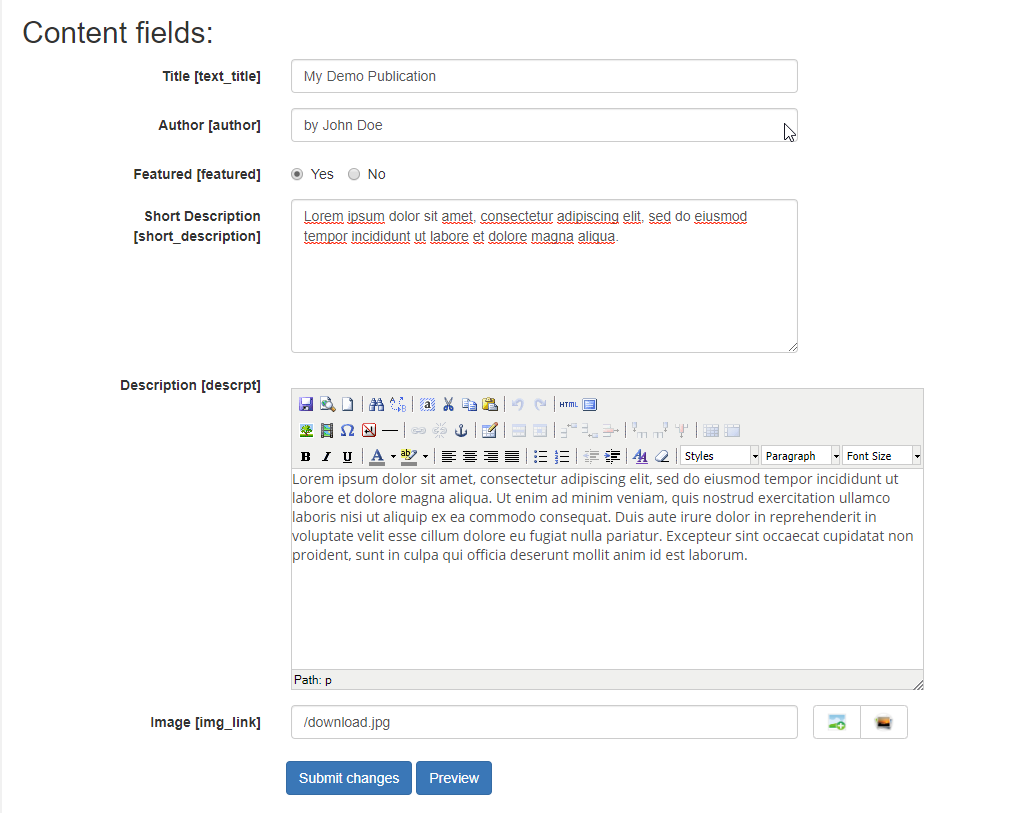The image size is (1016, 813).
Task: Click the edit CSS style icon
Action: pos(640,456)
